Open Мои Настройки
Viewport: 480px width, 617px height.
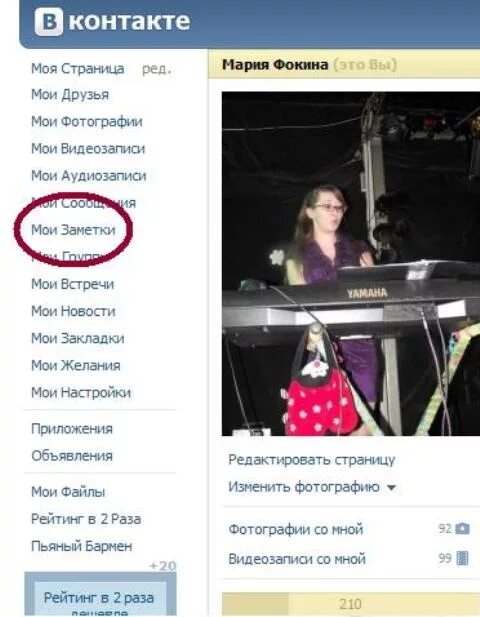pyautogui.click(x=81, y=392)
